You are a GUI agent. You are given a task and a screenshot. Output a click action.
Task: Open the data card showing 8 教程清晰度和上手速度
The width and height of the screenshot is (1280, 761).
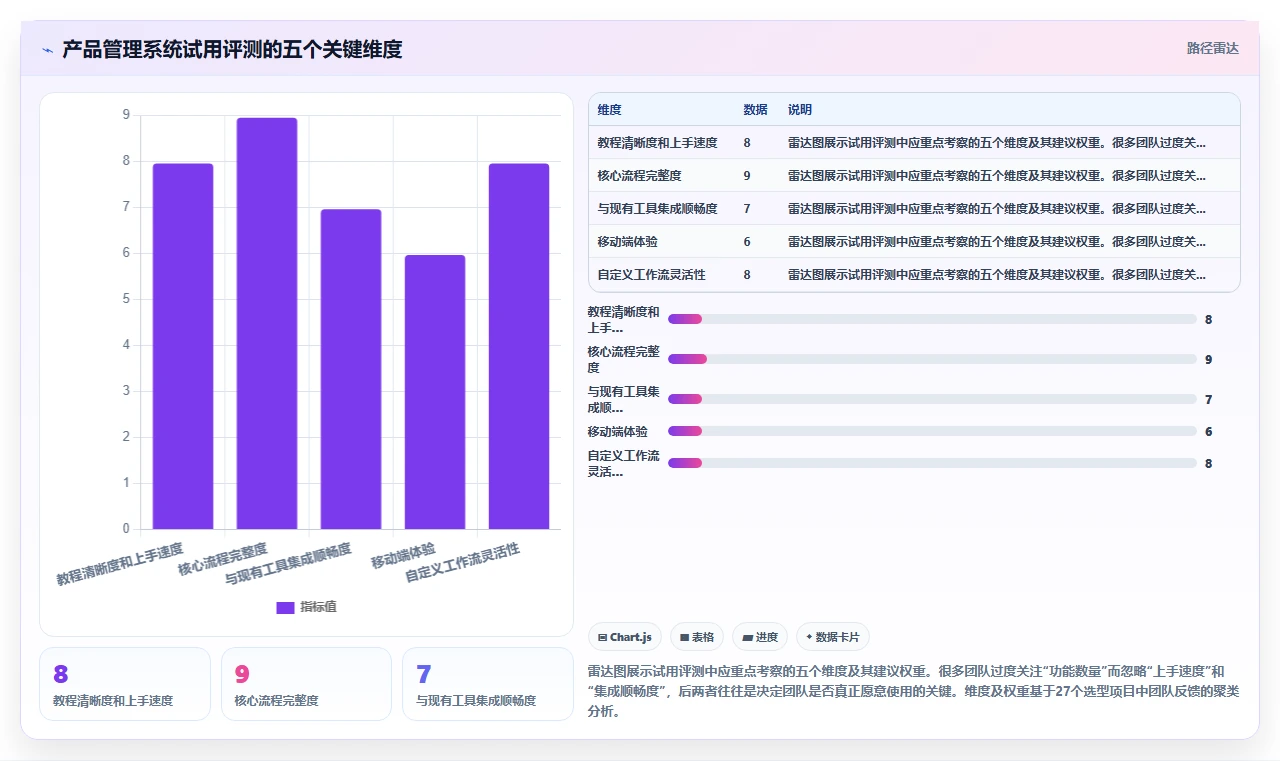(x=125, y=684)
